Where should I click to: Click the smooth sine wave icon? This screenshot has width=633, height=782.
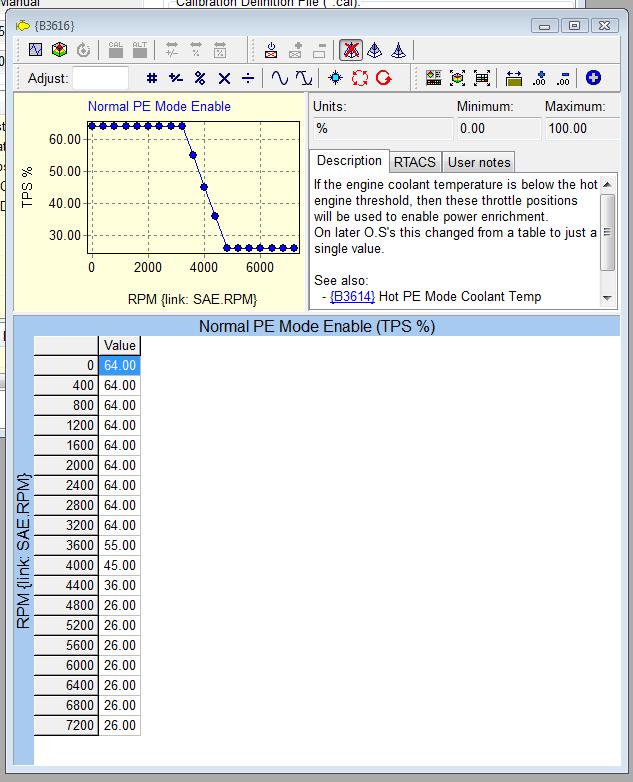coord(279,78)
